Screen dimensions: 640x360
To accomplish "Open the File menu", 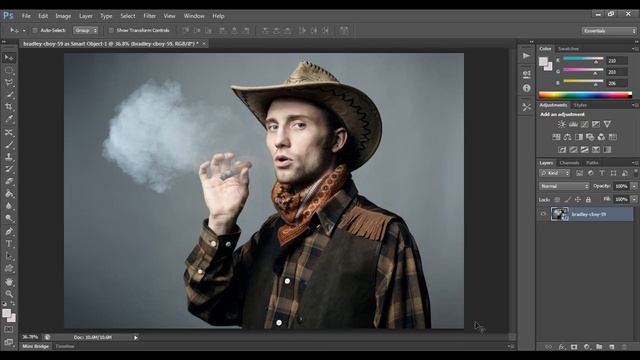I will click(x=26, y=16).
